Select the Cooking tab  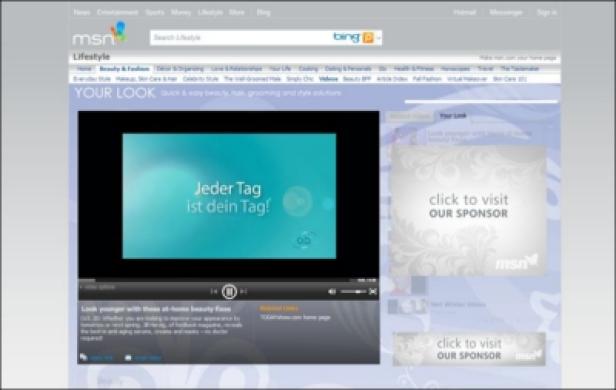point(308,69)
